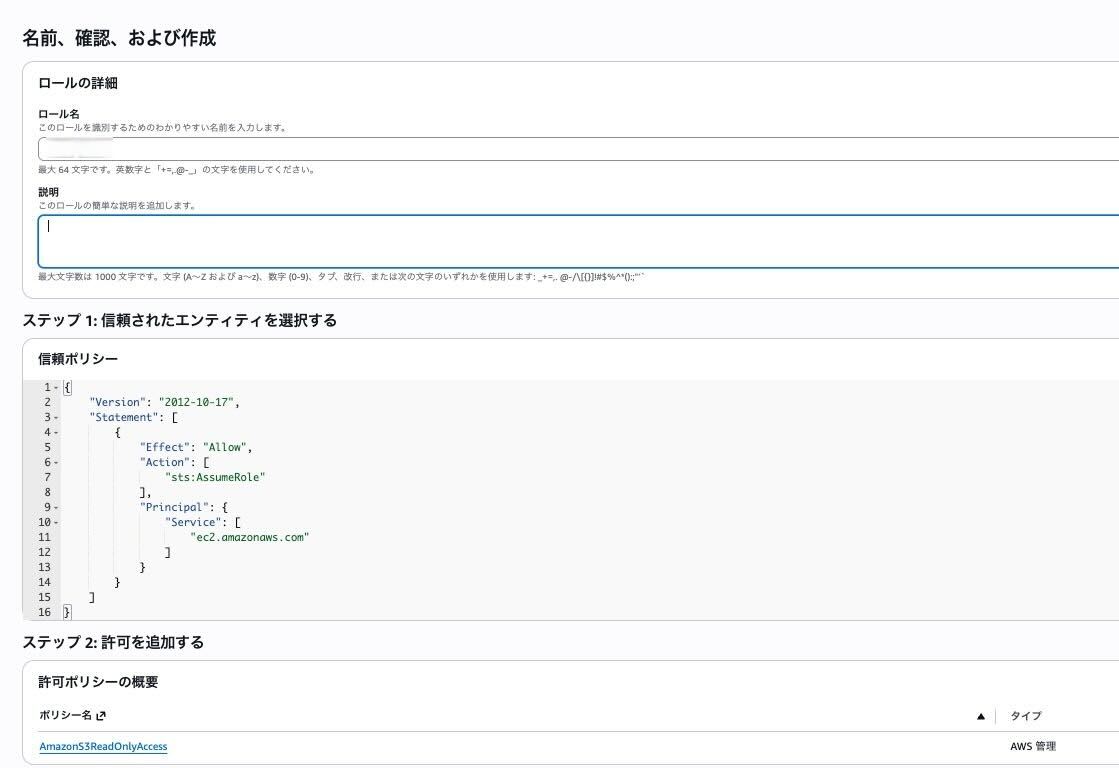Place cursor on "ec2.amazonaws.com" service value
Screen dimensions: 1119x768
tap(250, 537)
